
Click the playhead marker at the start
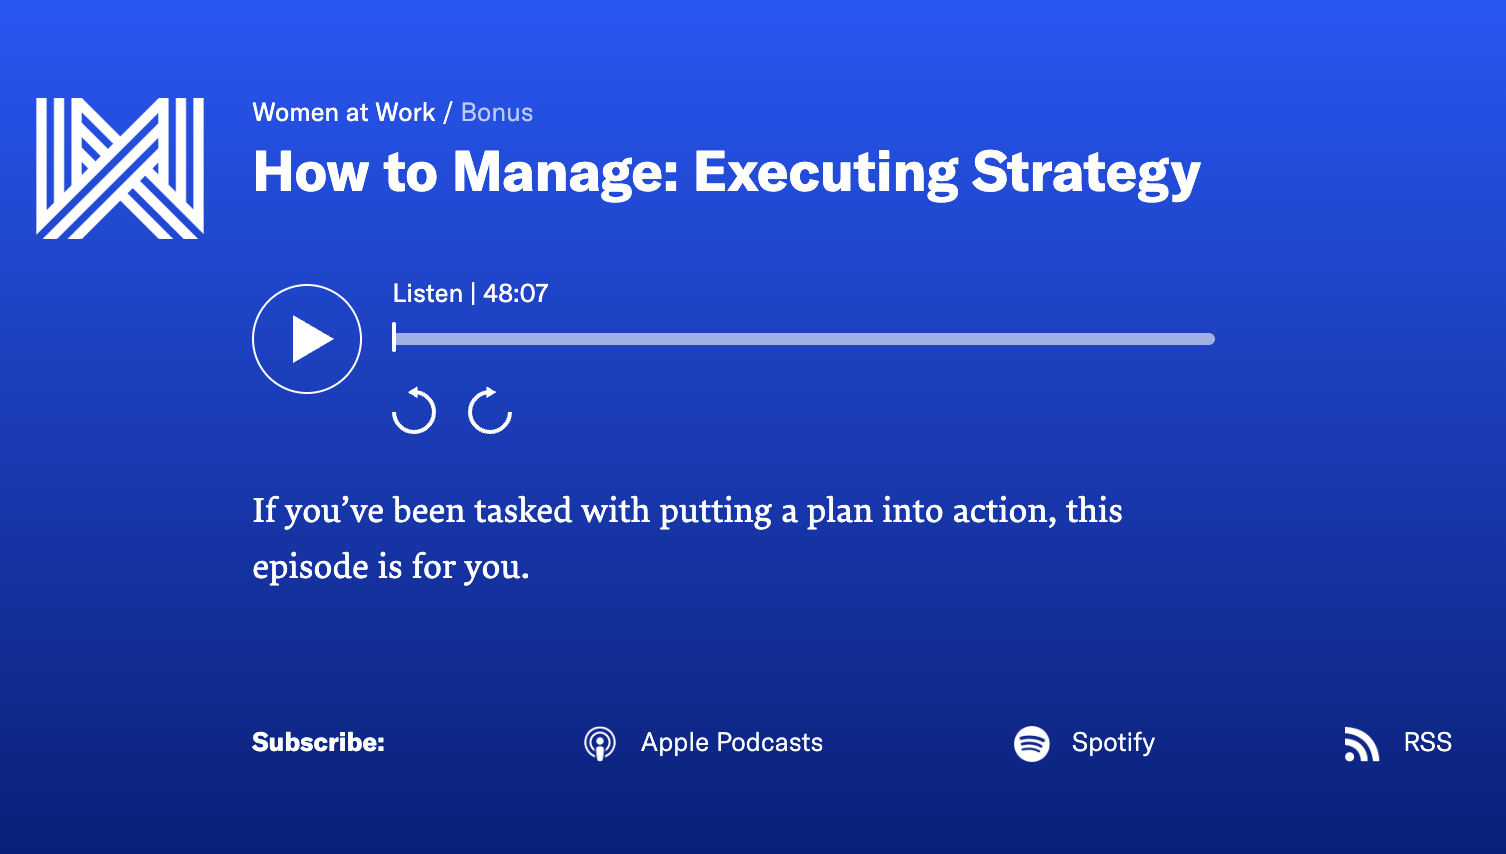394,337
